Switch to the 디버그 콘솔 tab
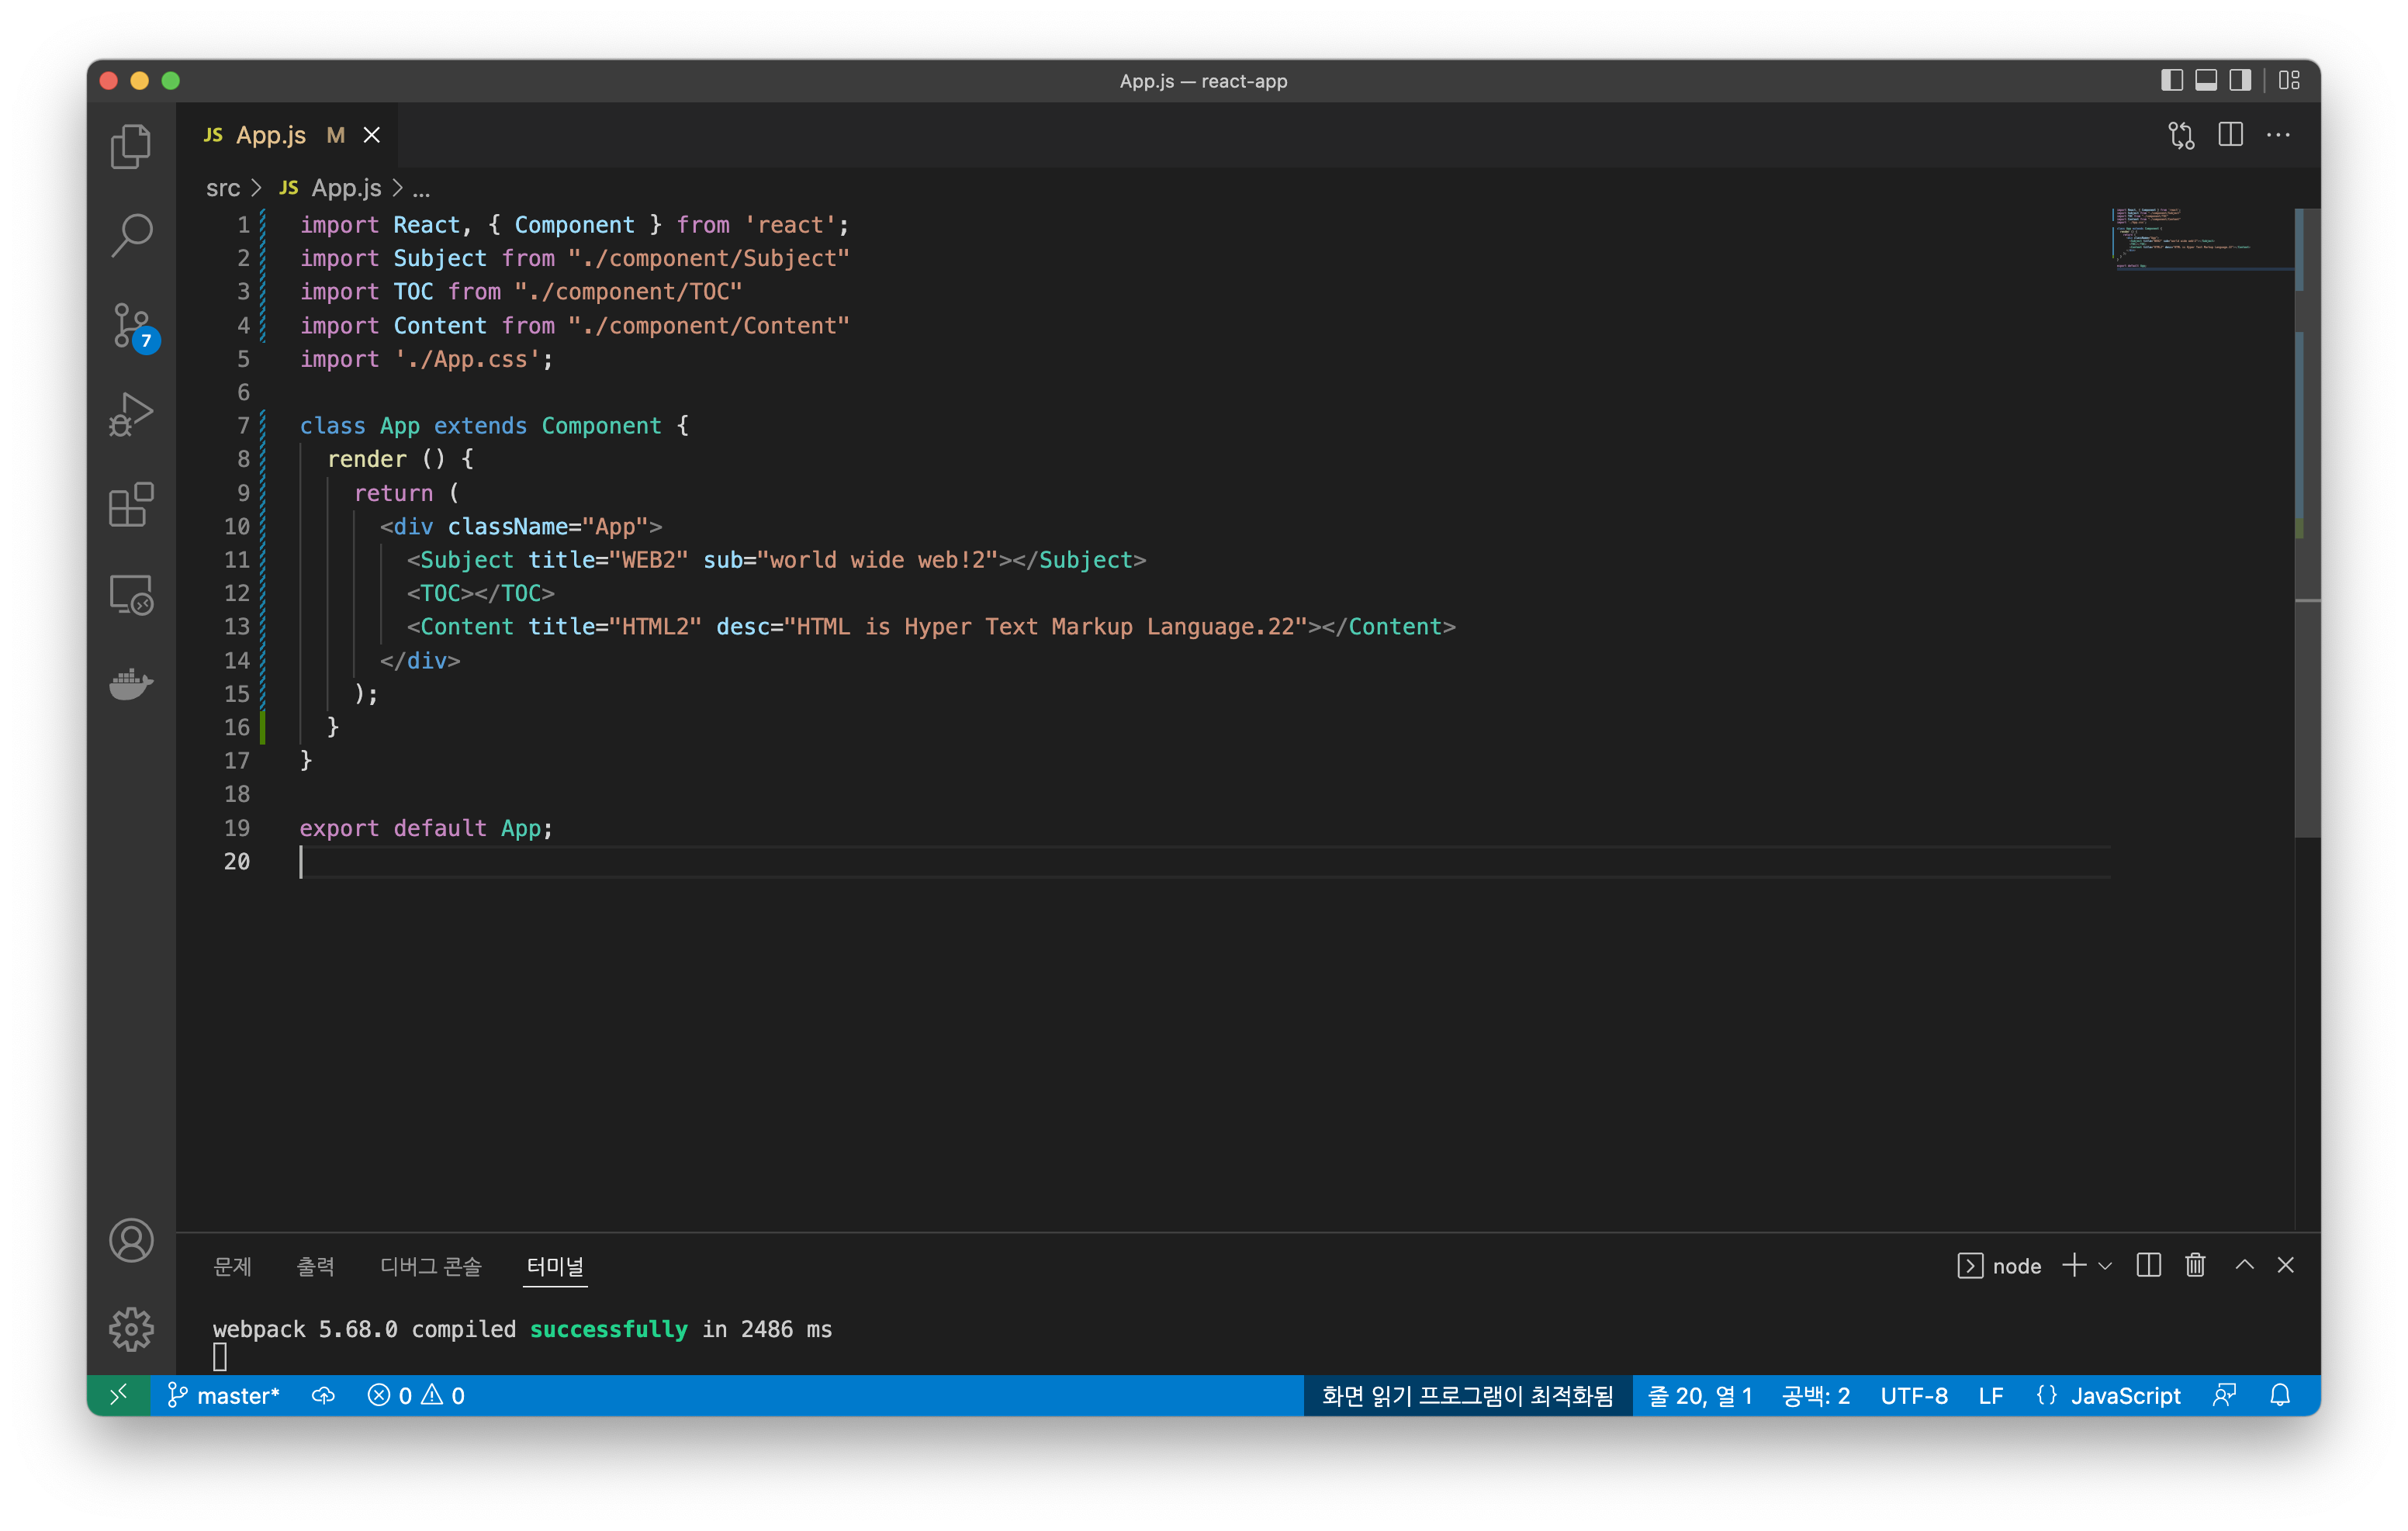Screen dimensions: 2408x1531 pos(431,1266)
